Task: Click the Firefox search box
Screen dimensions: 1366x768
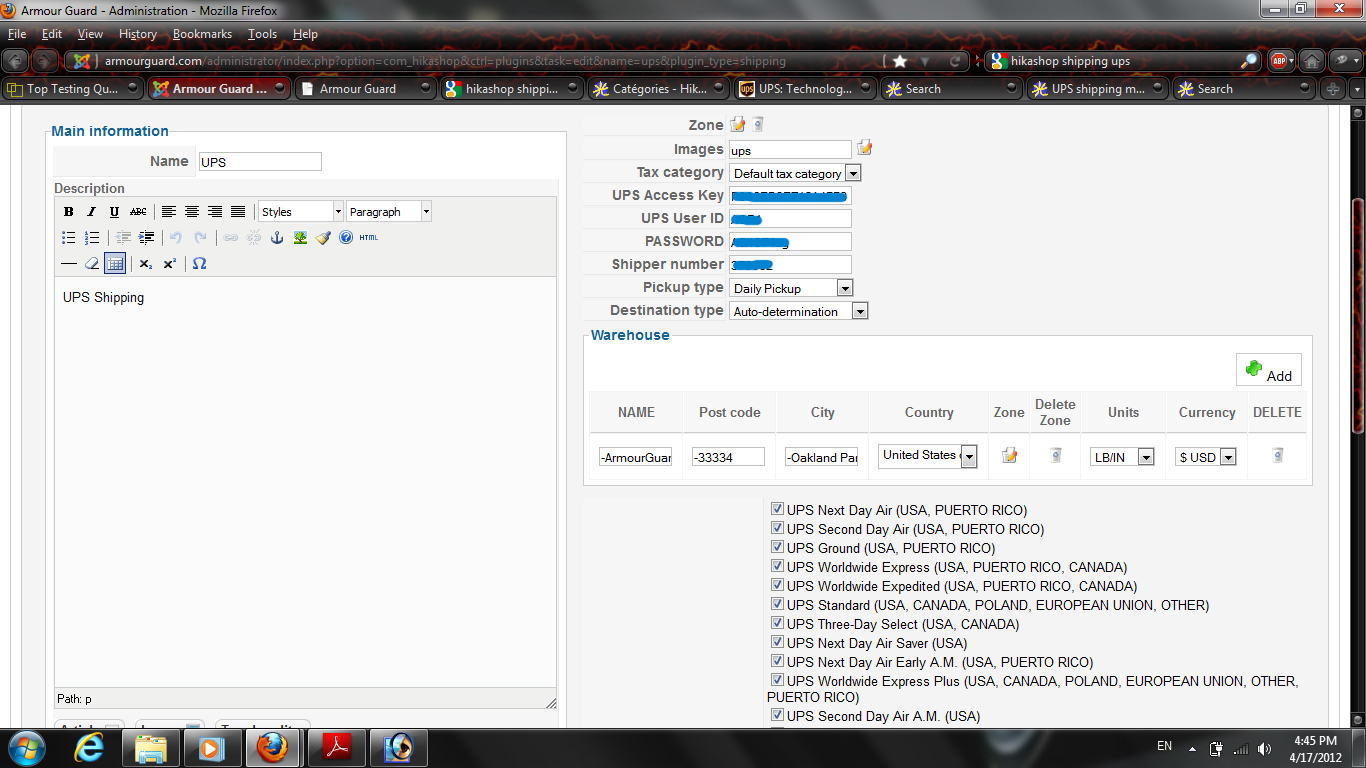Action: coord(1122,61)
